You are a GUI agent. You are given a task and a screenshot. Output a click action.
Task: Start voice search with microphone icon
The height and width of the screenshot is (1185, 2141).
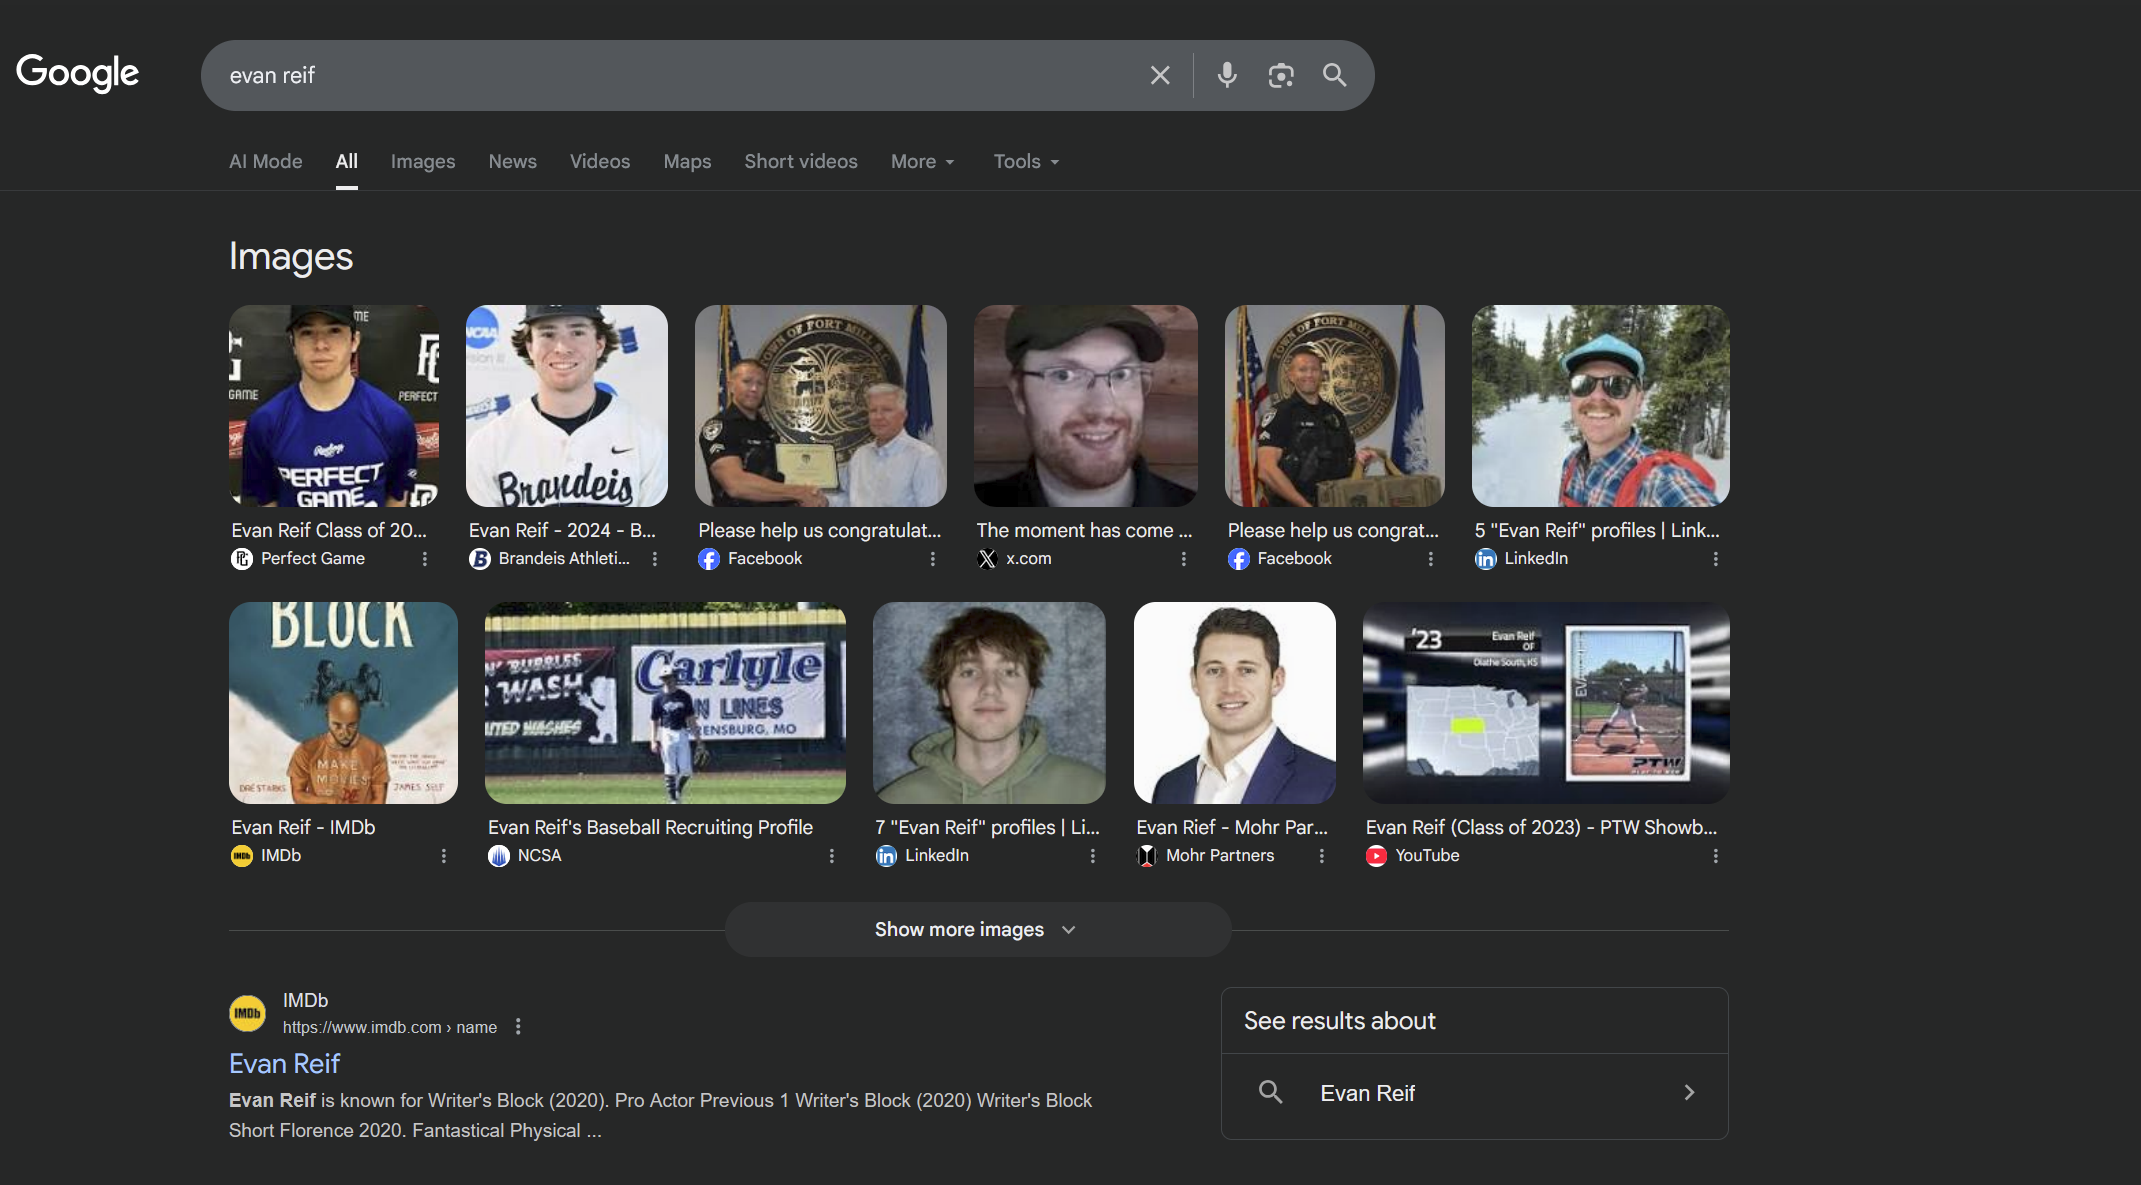coord(1227,75)
